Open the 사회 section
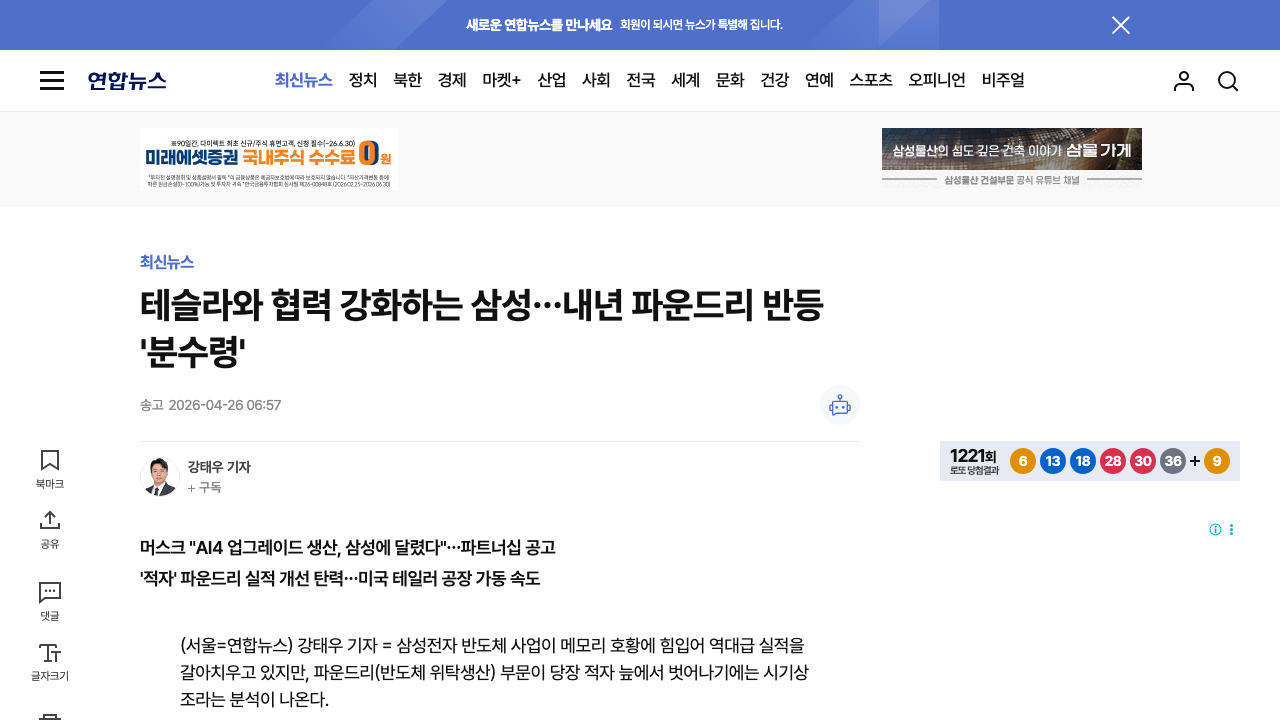Screen dimensions: 1280x720 coord(596,81)
